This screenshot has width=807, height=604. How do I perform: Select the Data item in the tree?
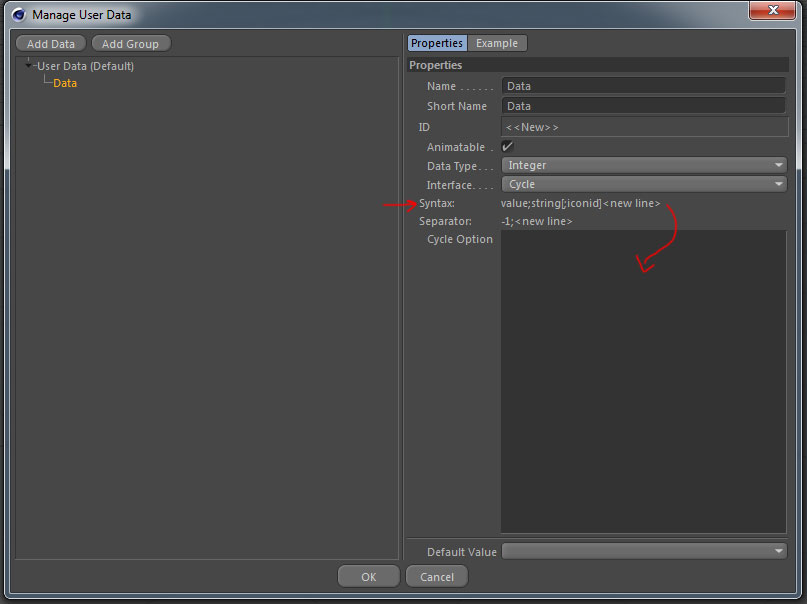pyautogui.click(x=65, y=83)
